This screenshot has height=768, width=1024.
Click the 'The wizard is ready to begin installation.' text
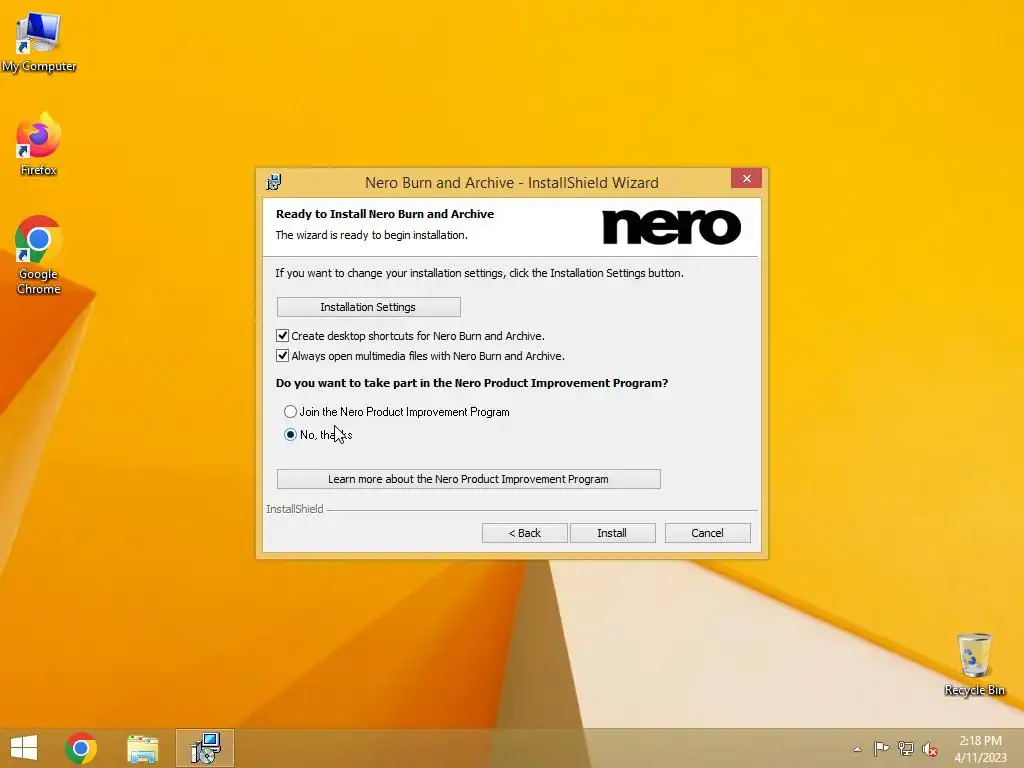372,235
